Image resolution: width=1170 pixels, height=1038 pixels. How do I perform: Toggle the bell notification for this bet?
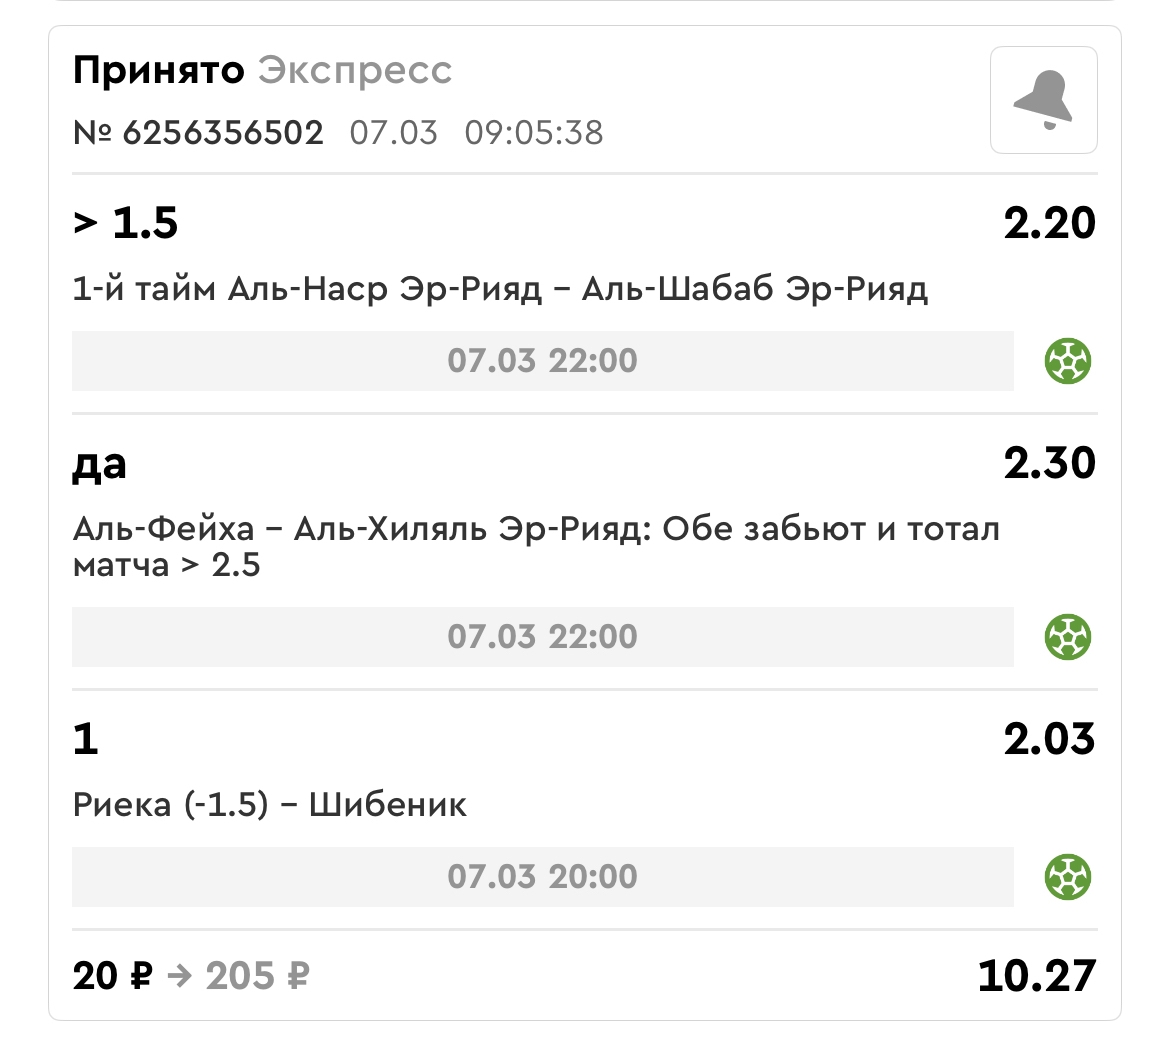tap(1043, 100)
